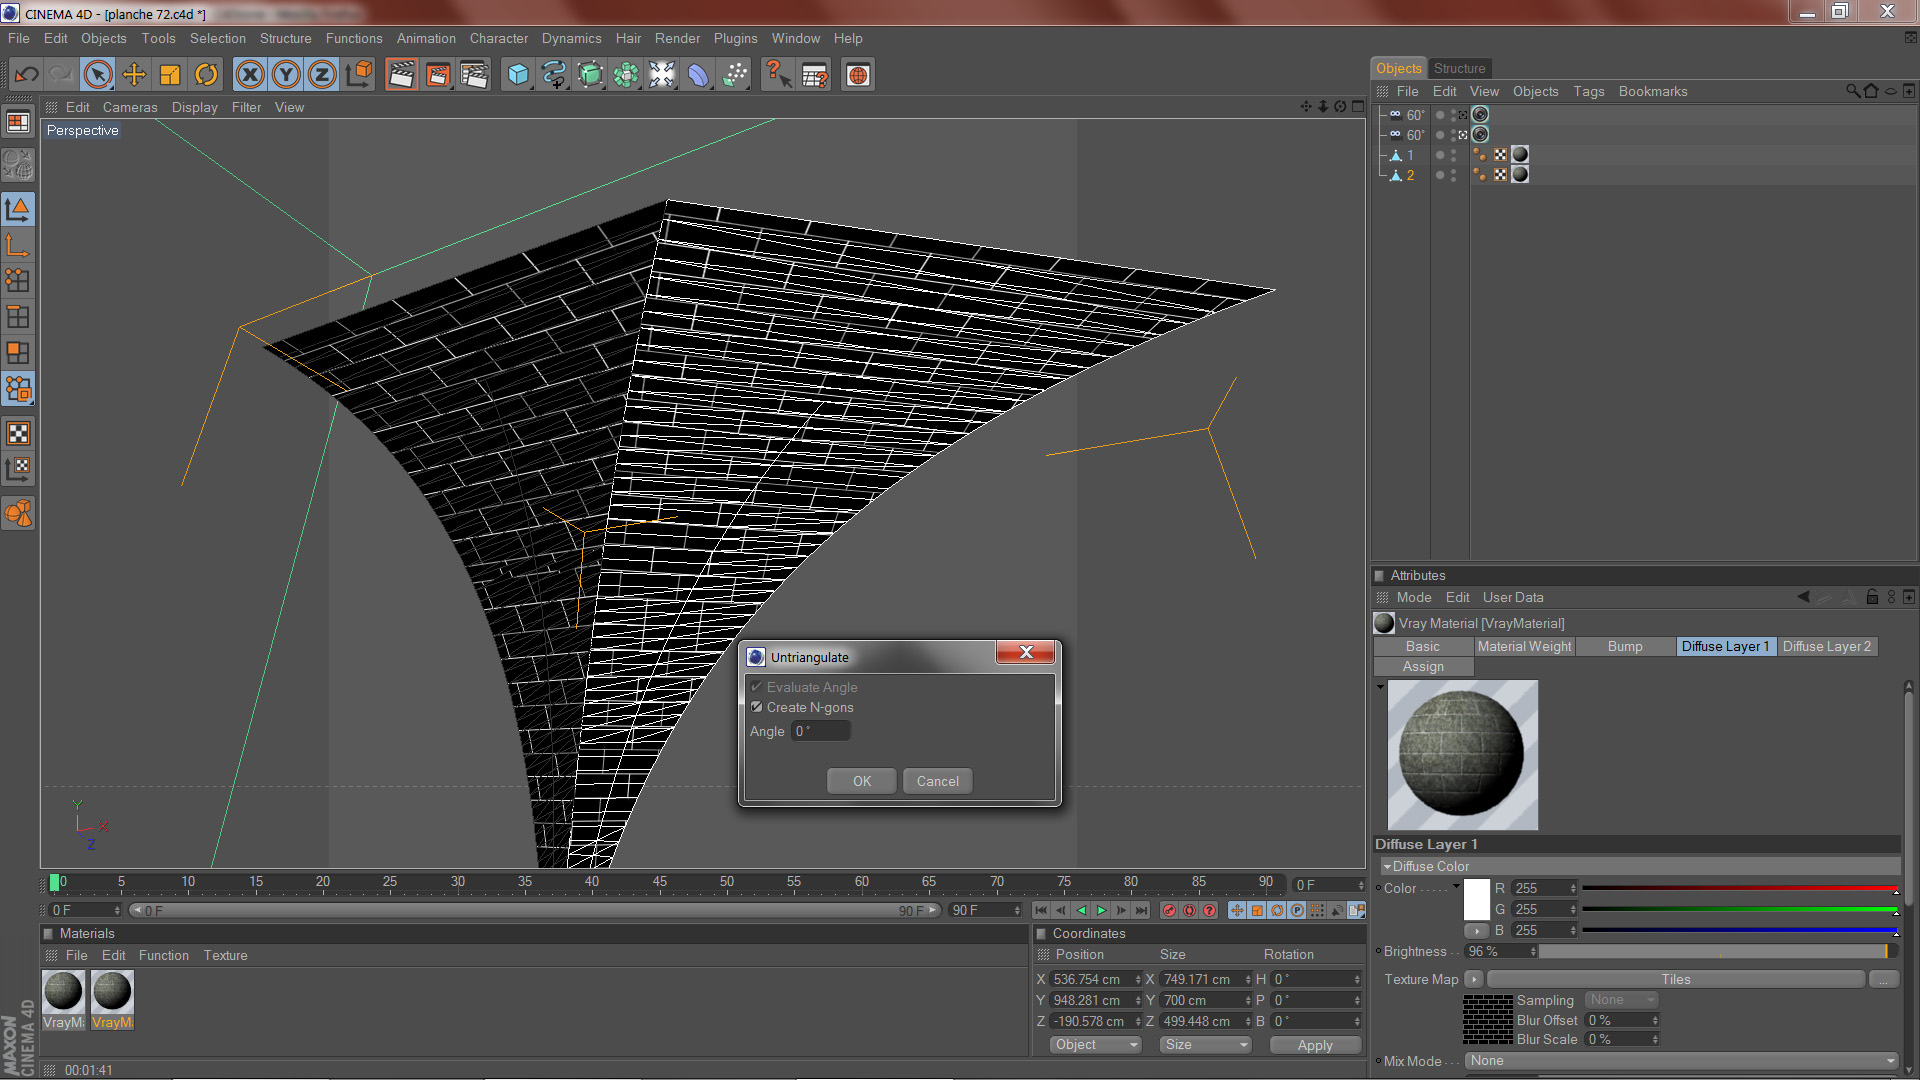
Task: Toggle the X axis lock icon
Action: pyautogui.click(x=250, y=75)
